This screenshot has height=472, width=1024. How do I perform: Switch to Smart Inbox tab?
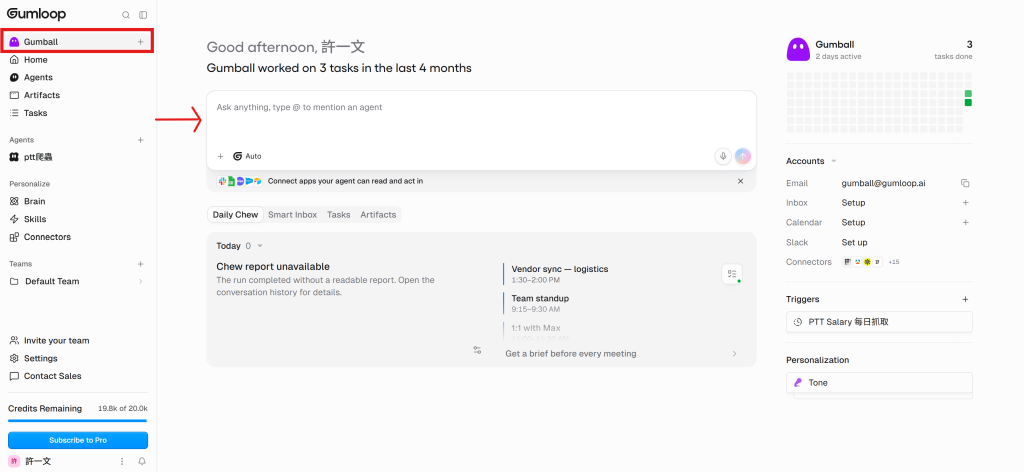tap(293, 215)
